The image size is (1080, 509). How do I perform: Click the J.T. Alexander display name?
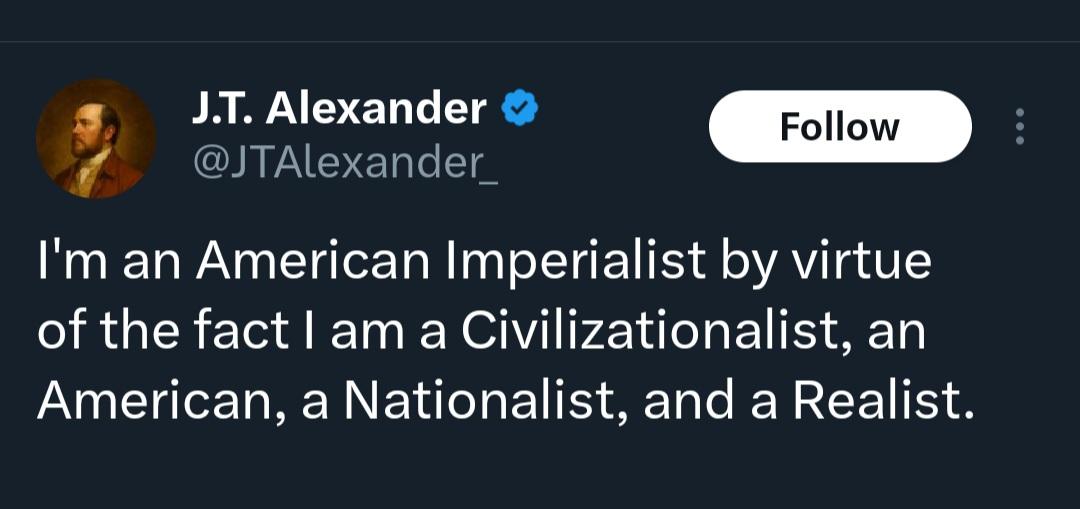click(338, 108)
